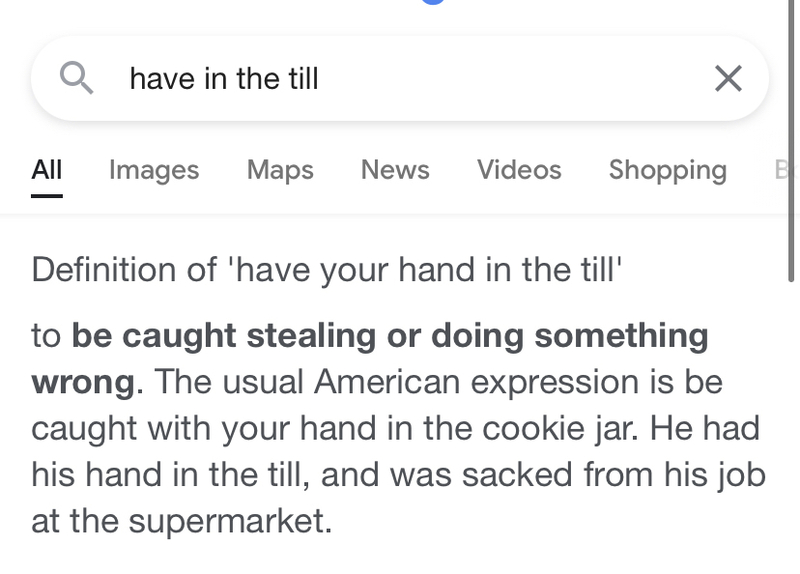
Task: Open the partially visible tab after Shopping
Action: pos(783,170)
